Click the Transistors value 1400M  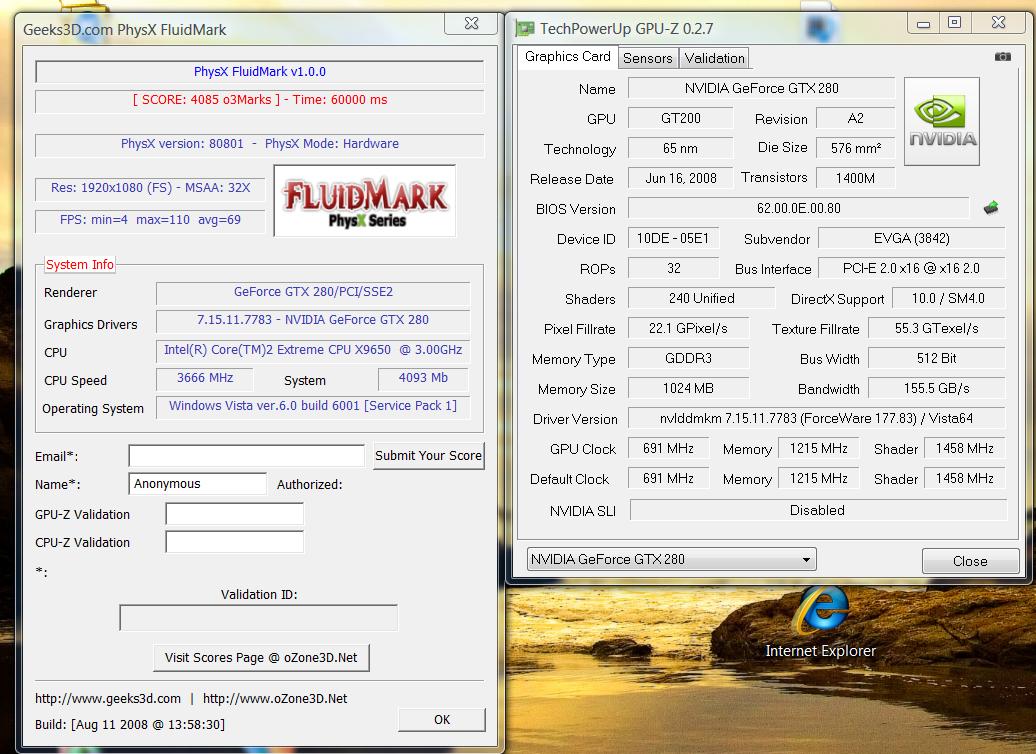click(x=856, y=178)
